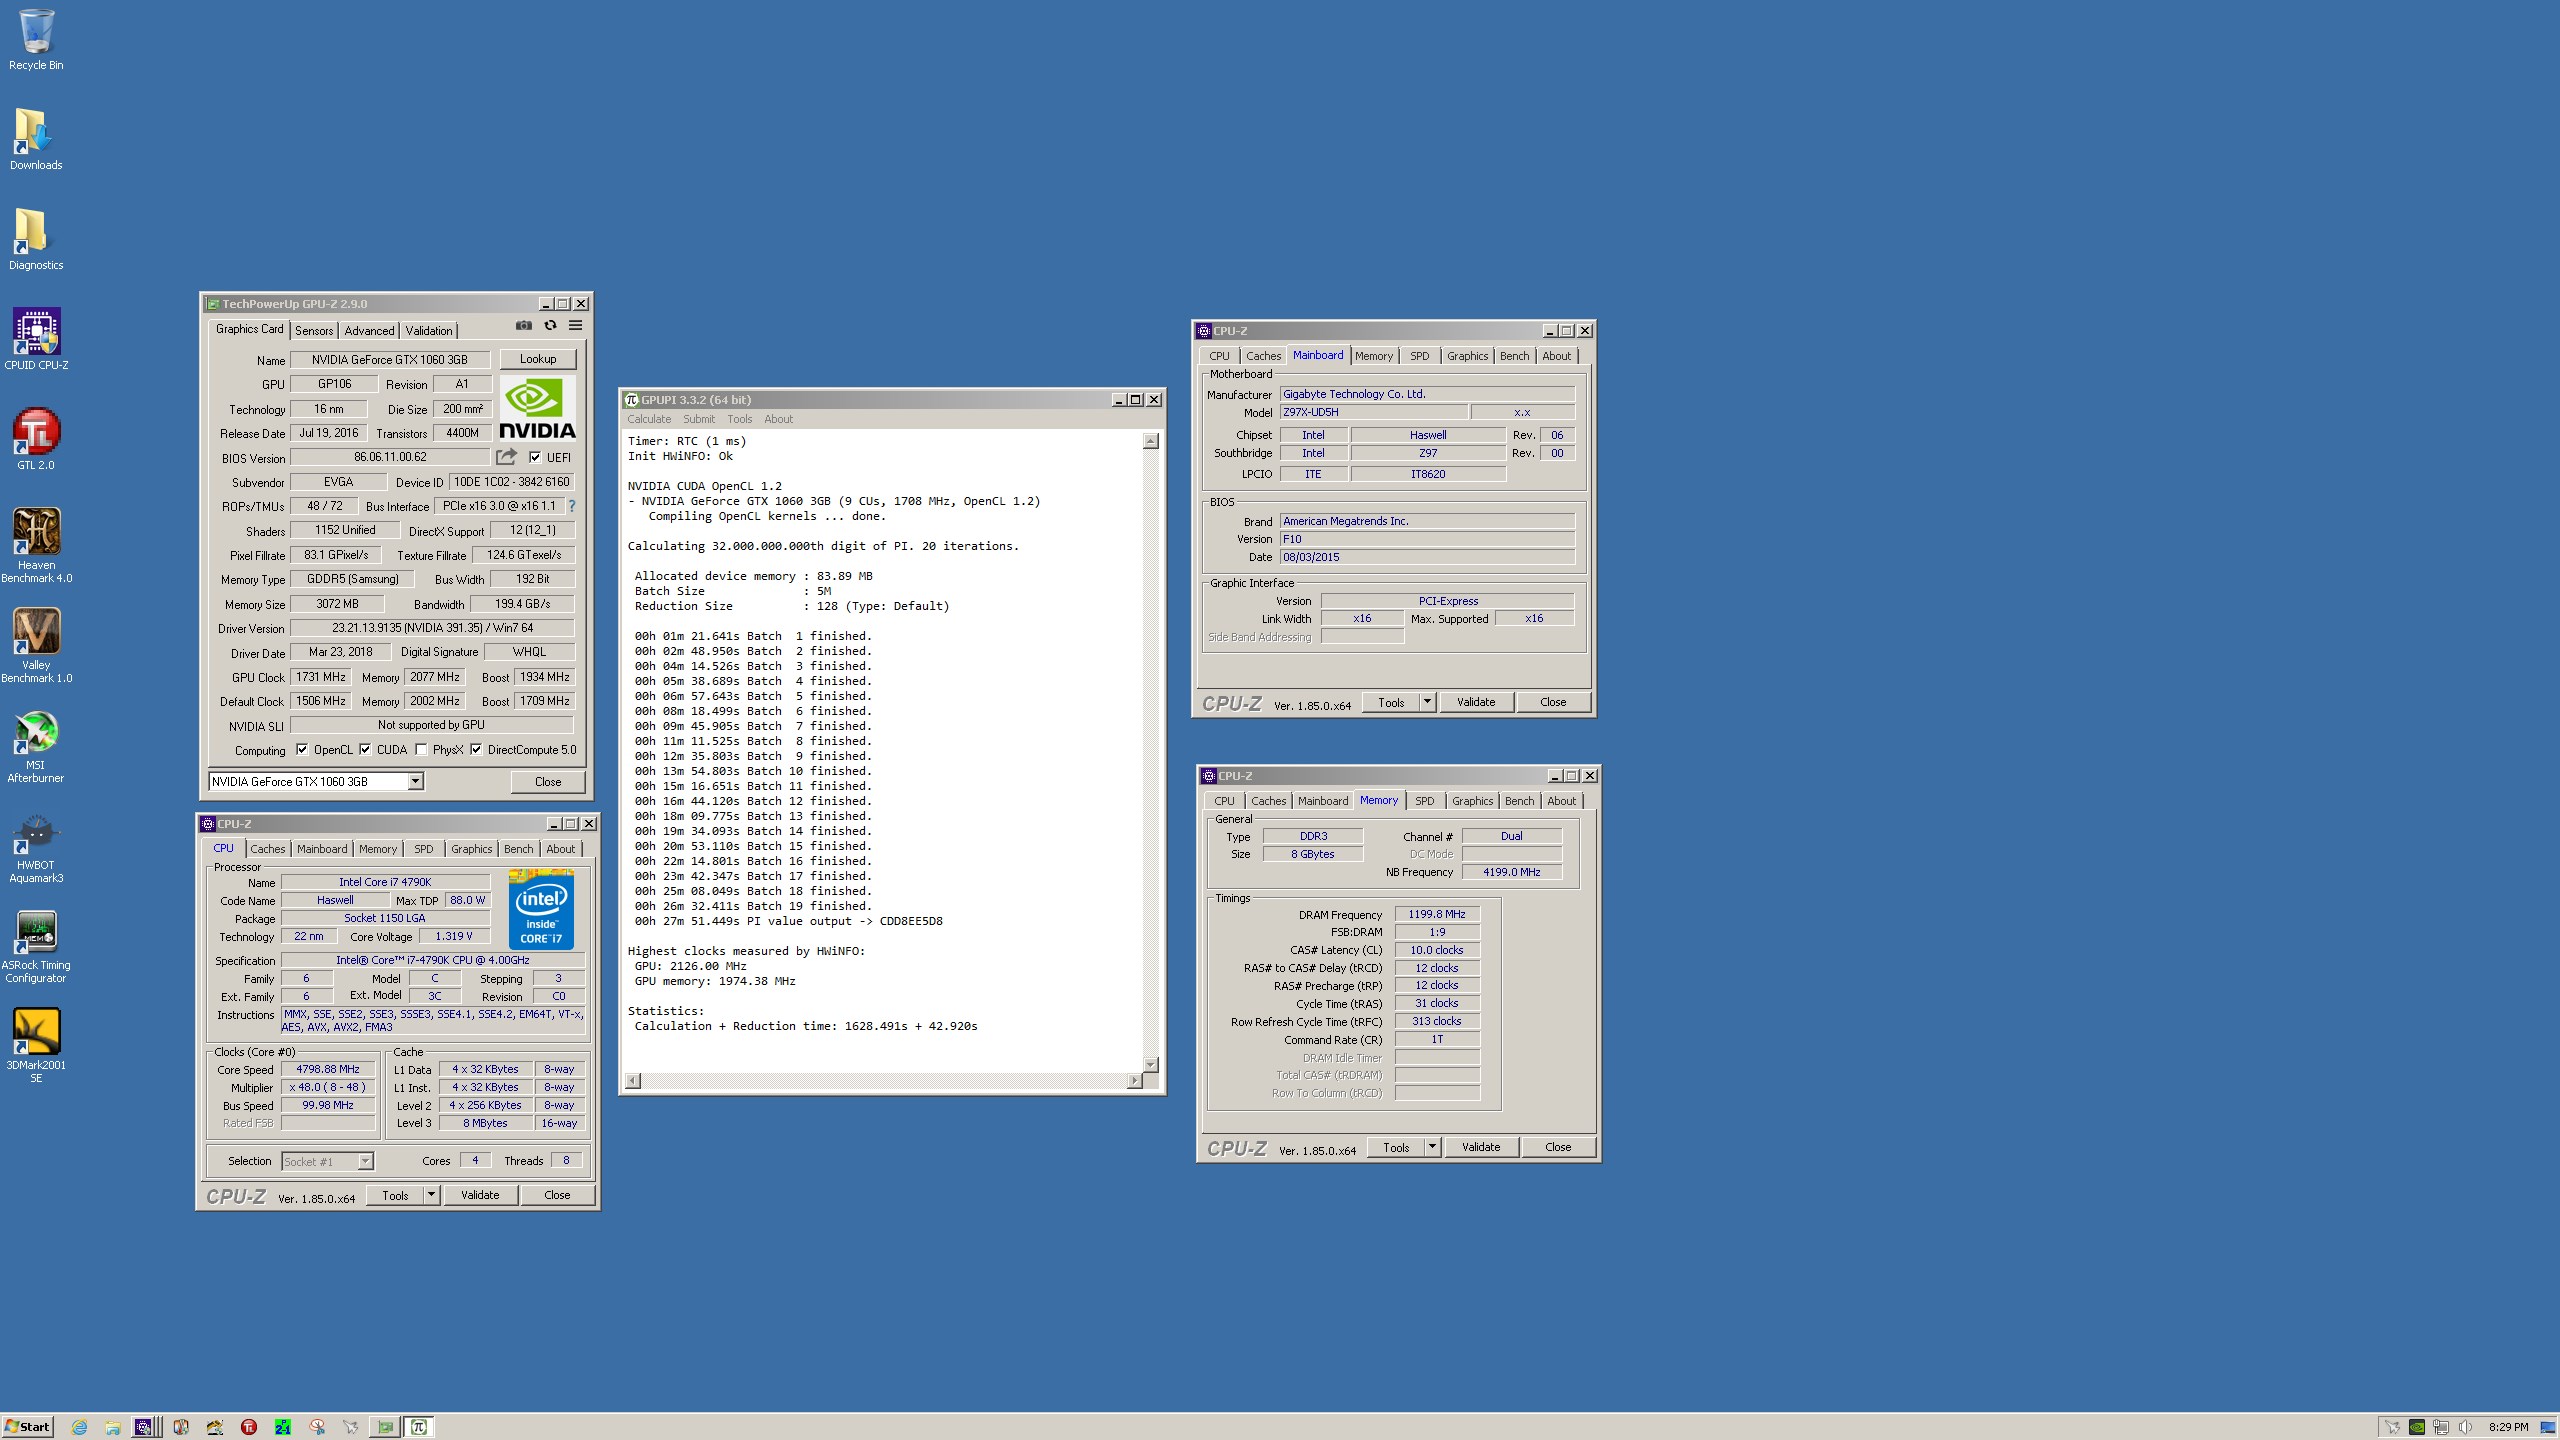
Task: Click the Snipping Tool taskbar icon
Action: click(317, 1427)
